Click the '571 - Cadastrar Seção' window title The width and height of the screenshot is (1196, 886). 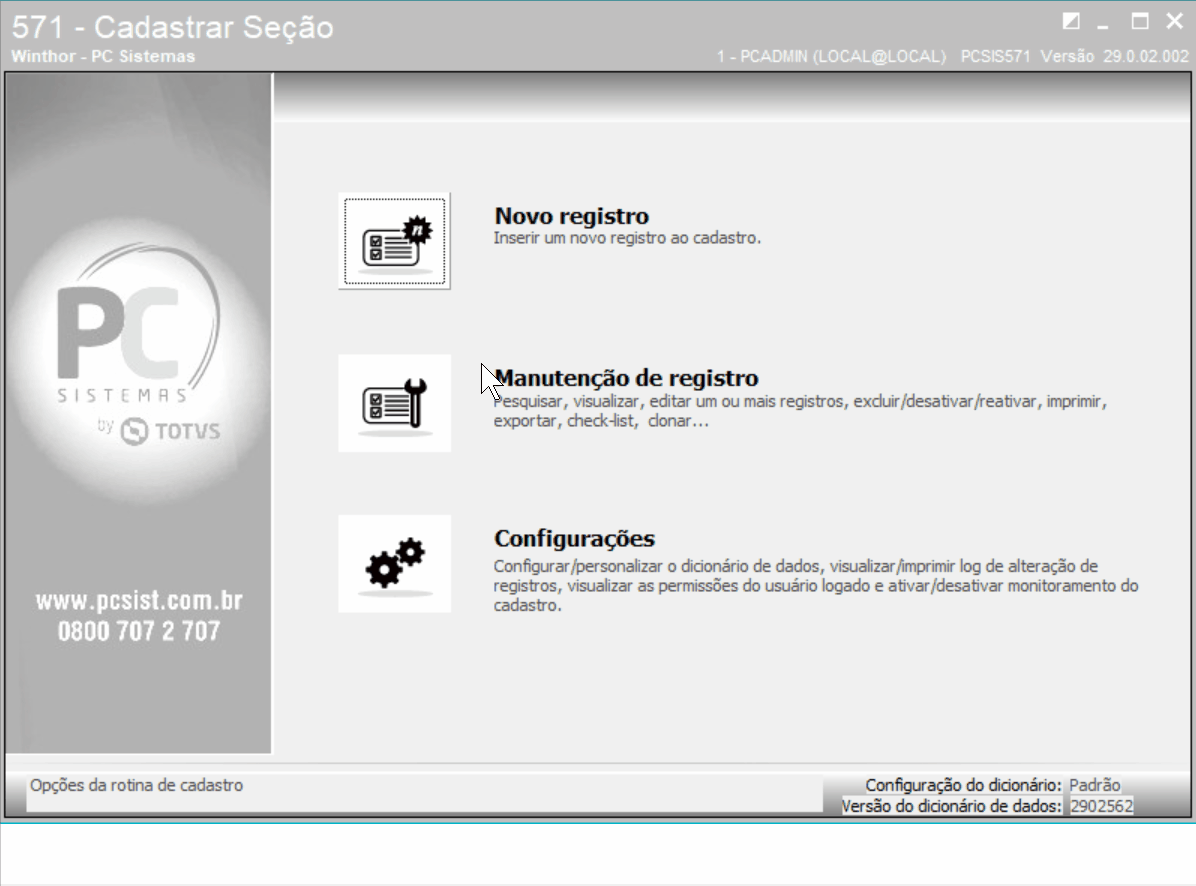(173, 27)
